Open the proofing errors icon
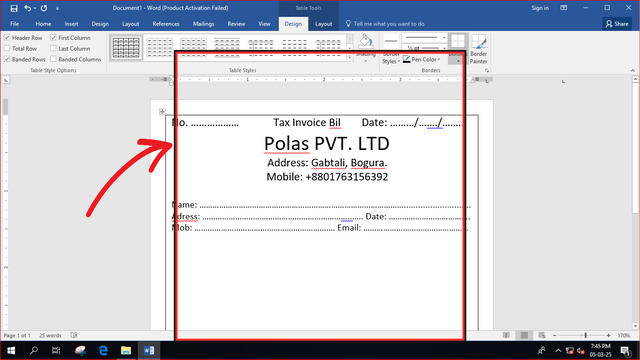This screenshot has width=640, height=360. [74, 335]
